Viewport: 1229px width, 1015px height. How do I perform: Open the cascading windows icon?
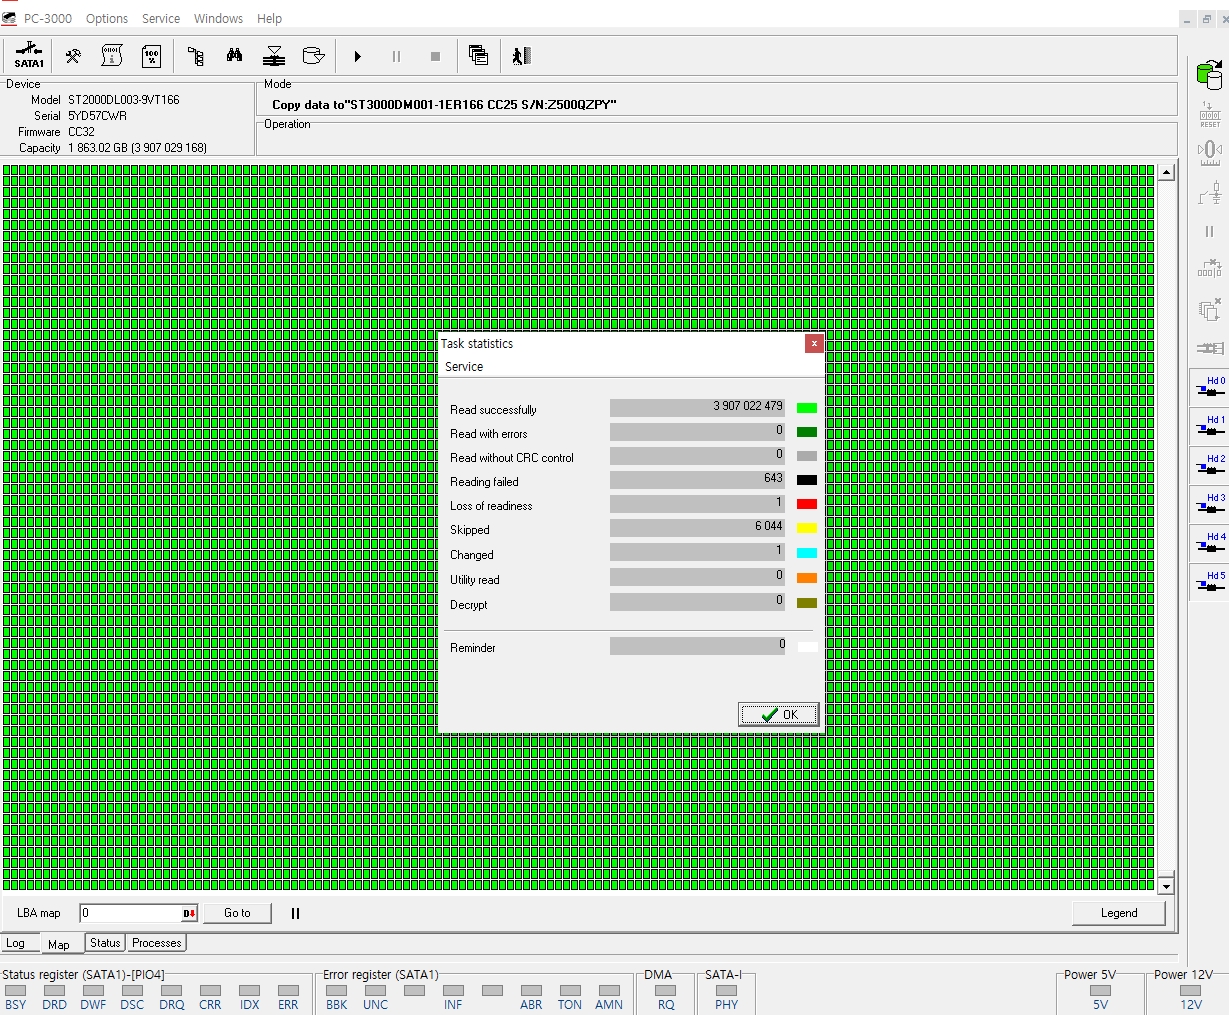pos(478,56)
